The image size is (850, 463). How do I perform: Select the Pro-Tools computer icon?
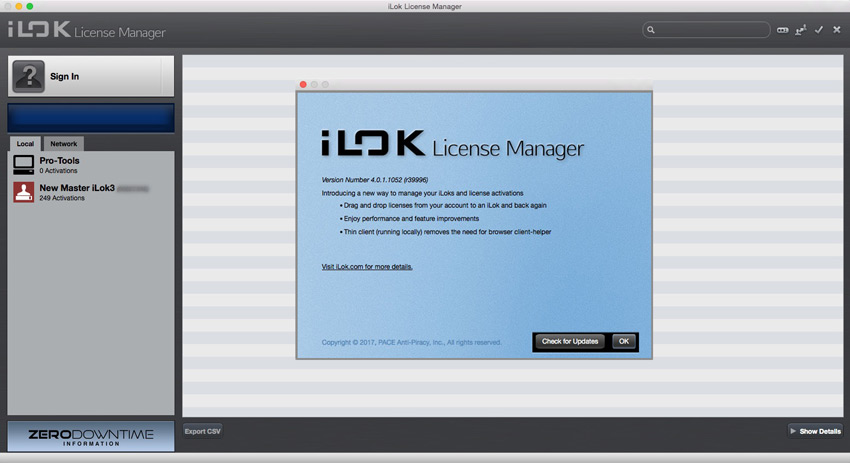click(x=23, y=165)
